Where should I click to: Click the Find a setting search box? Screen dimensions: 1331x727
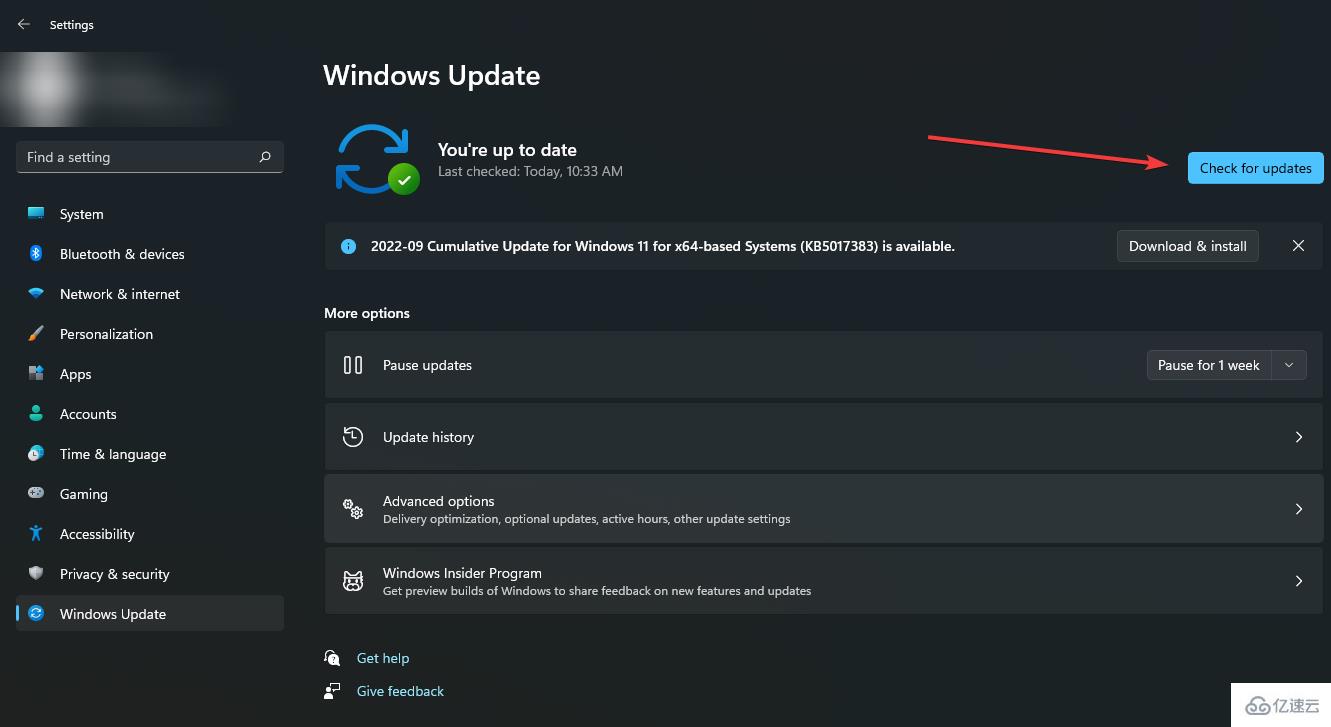click(x=150, y=157)
